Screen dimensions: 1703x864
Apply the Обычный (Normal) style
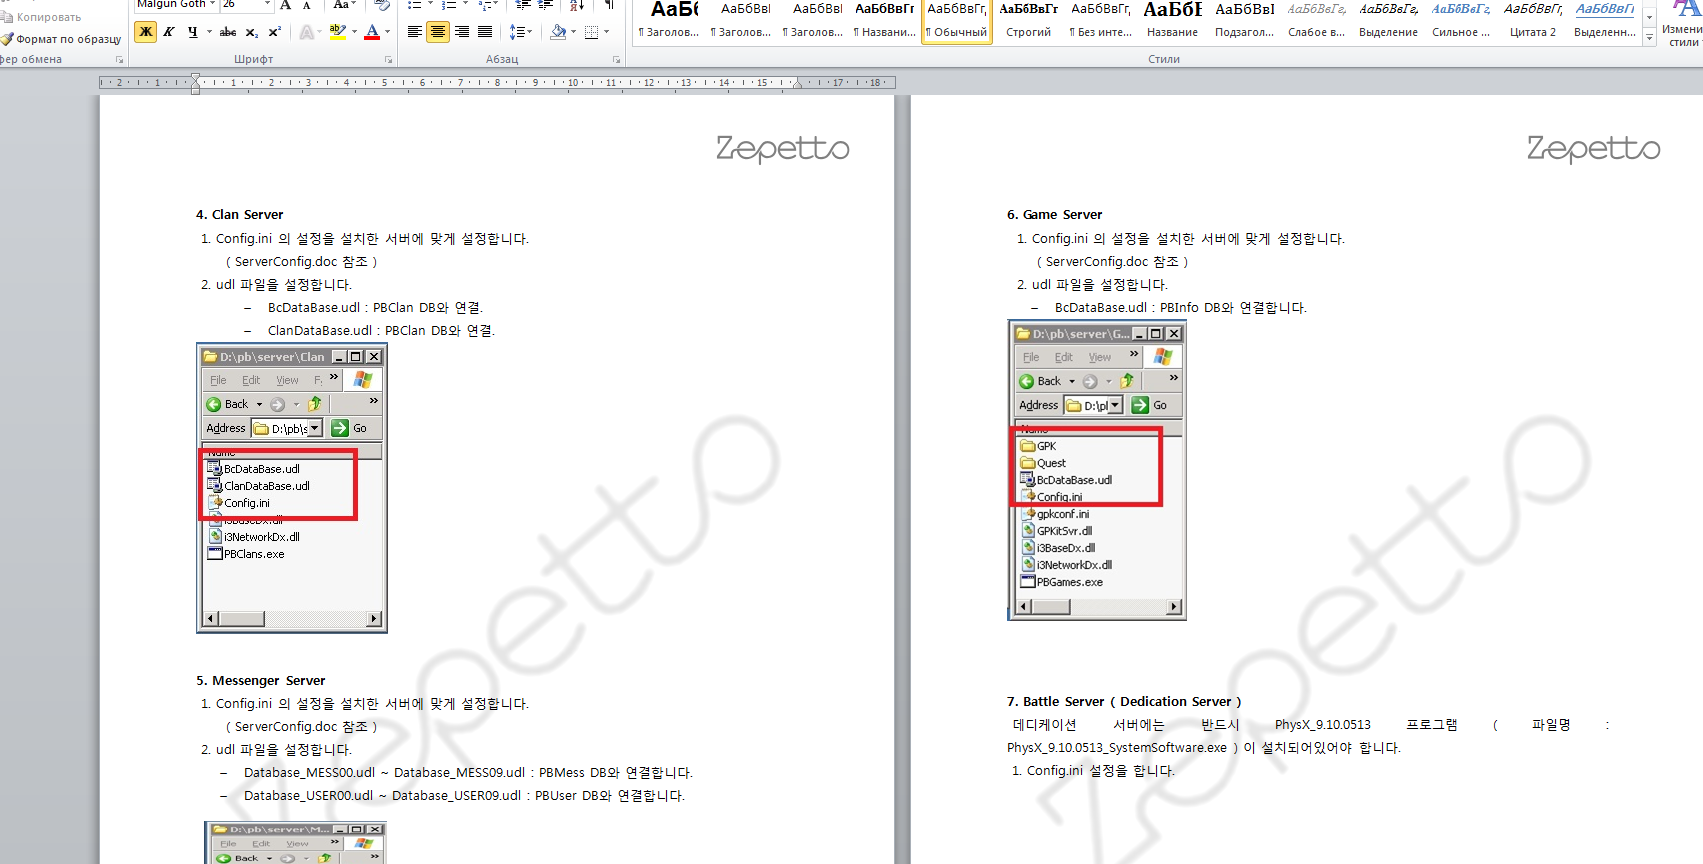(956, 21)
